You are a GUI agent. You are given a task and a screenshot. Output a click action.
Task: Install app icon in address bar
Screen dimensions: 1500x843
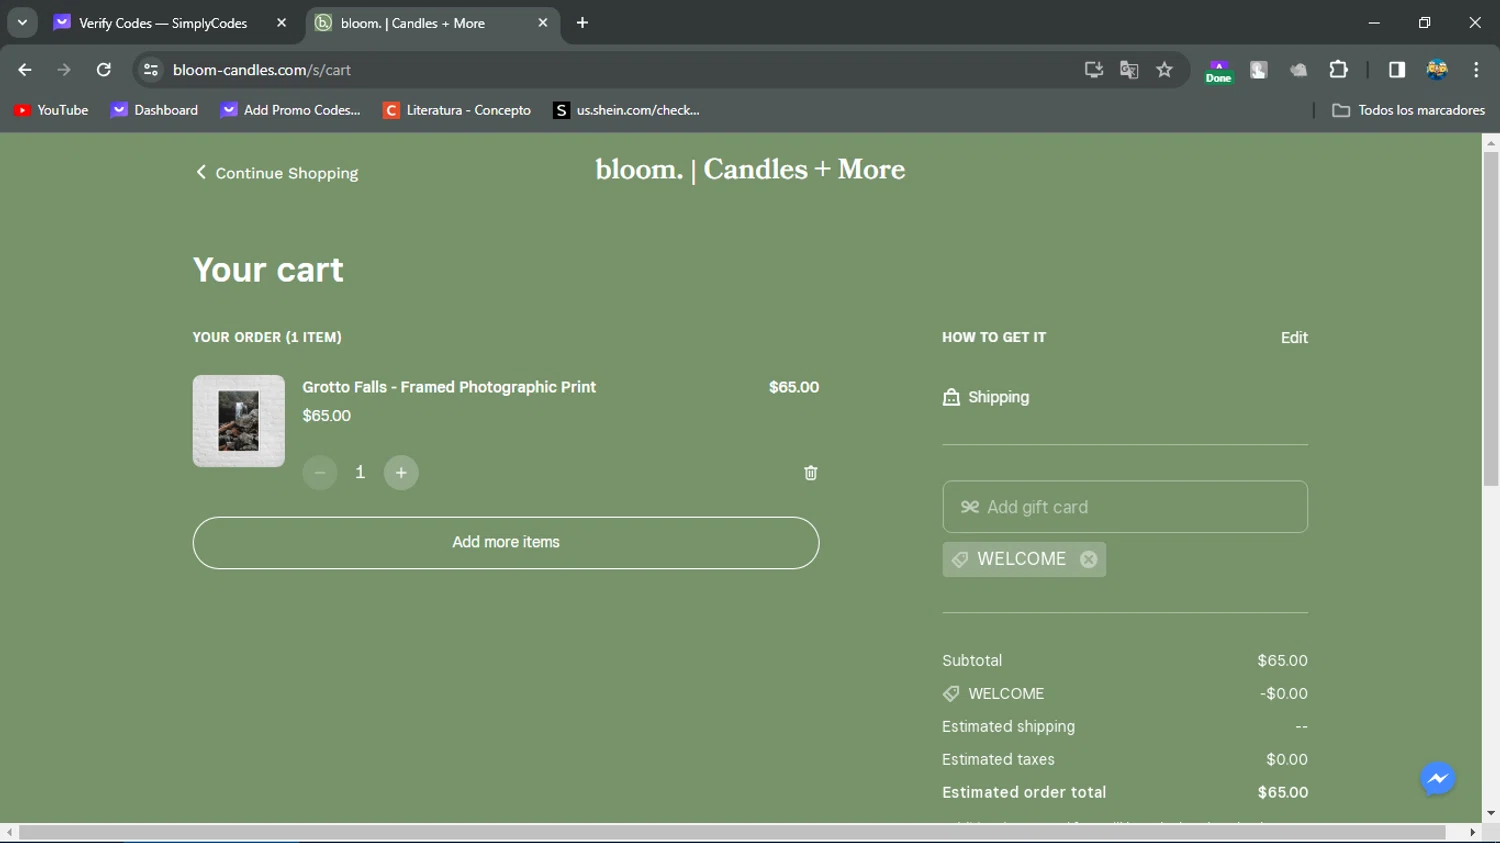pyautogui.click(x=1094, y=70)
